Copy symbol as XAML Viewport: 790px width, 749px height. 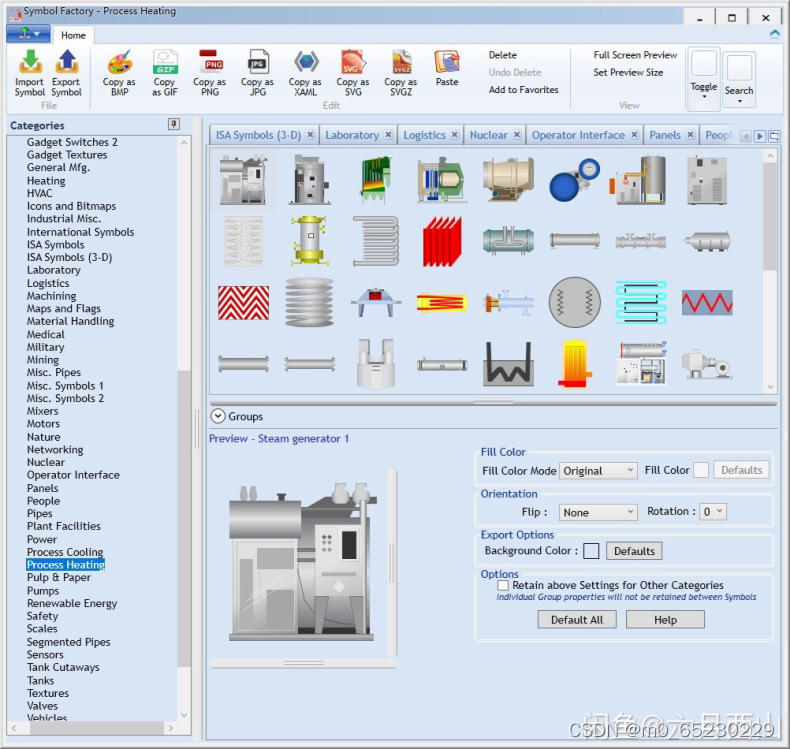click(x=305, y=73)
